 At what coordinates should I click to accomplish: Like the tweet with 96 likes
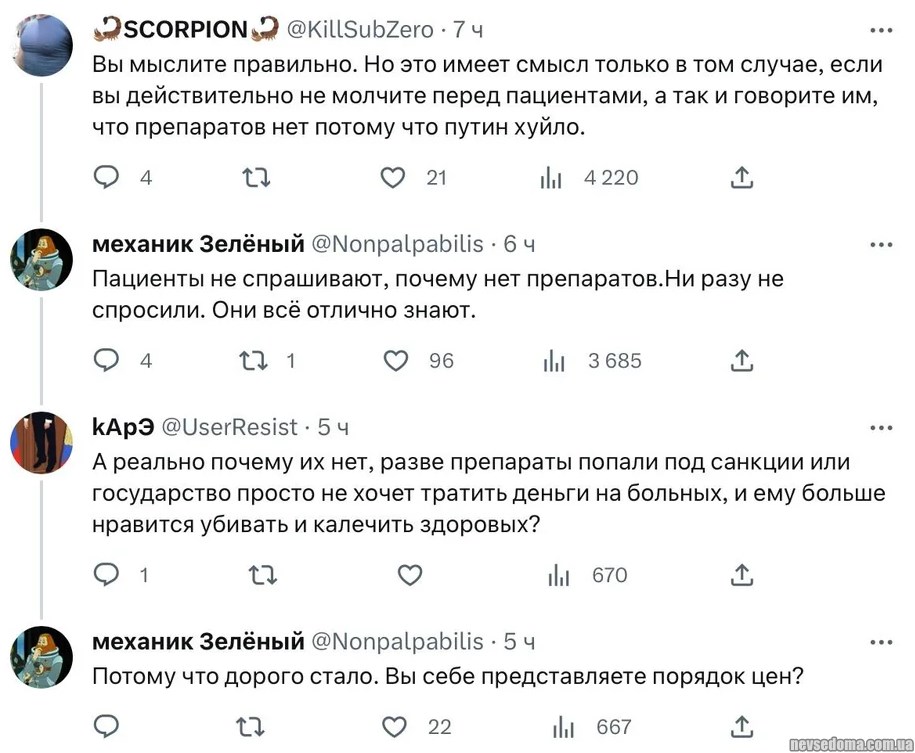pyautogui.click(x=396, y=360)
